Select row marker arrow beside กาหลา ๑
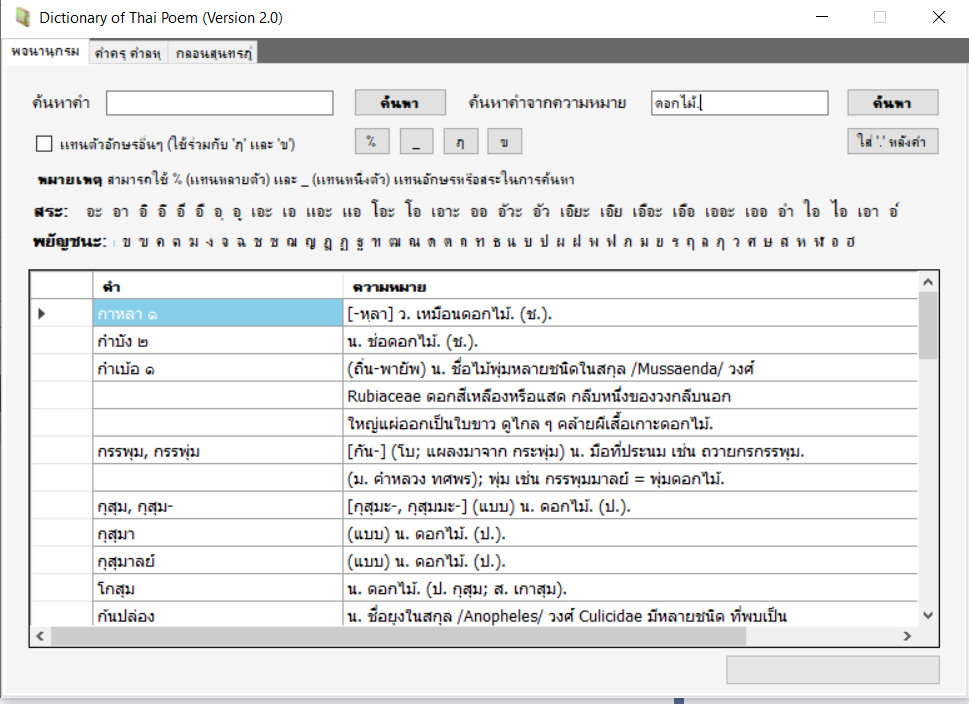The width and height of the screenshot is (969, 704). [42, 314]
